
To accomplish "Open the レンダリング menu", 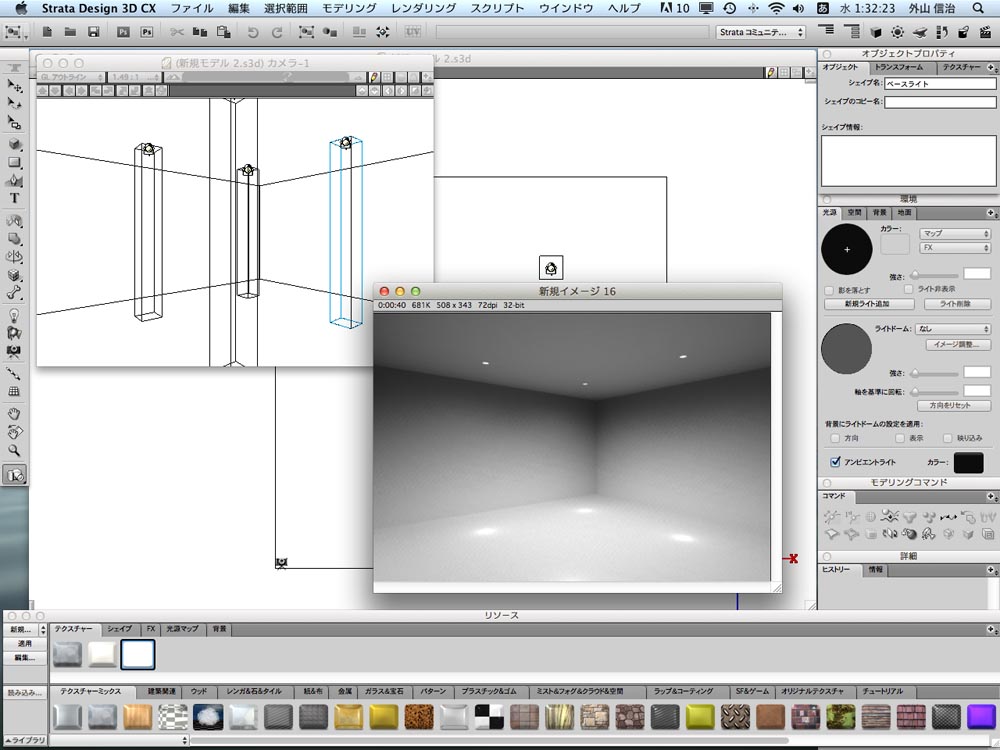I will click(423, 8).
